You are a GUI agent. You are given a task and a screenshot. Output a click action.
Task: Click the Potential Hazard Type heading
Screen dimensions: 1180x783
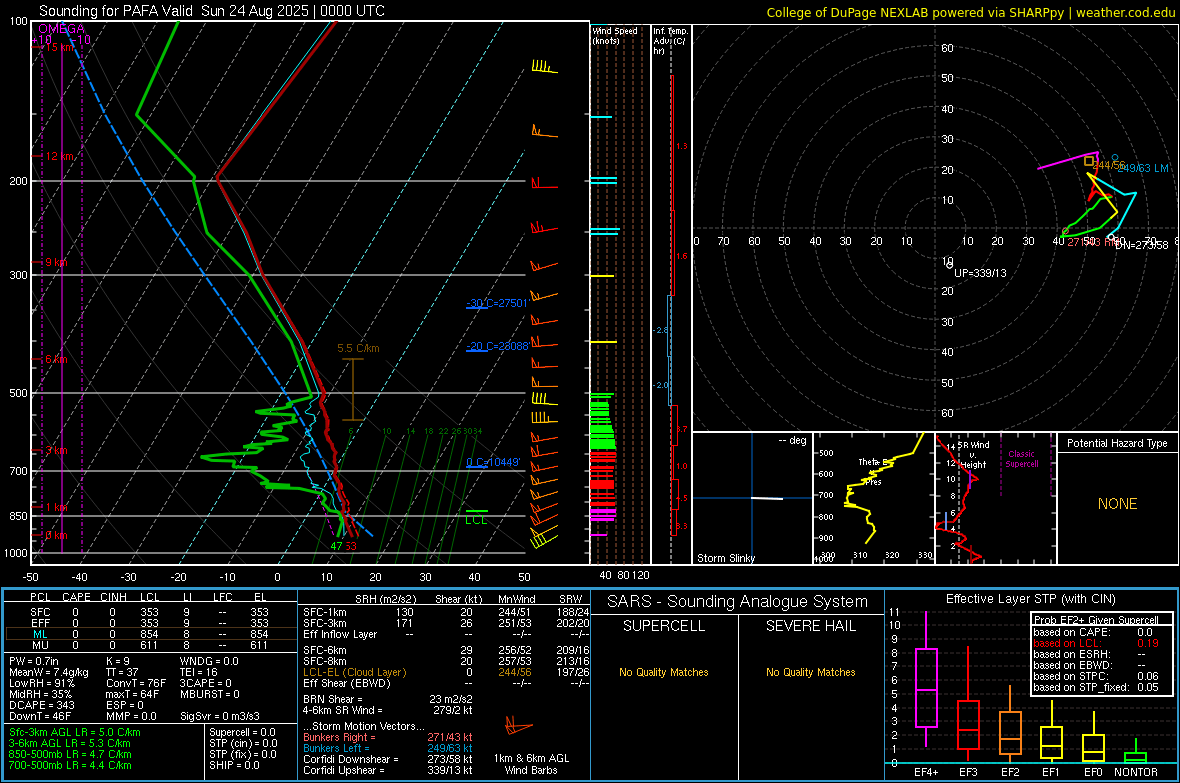point(1117,443)
